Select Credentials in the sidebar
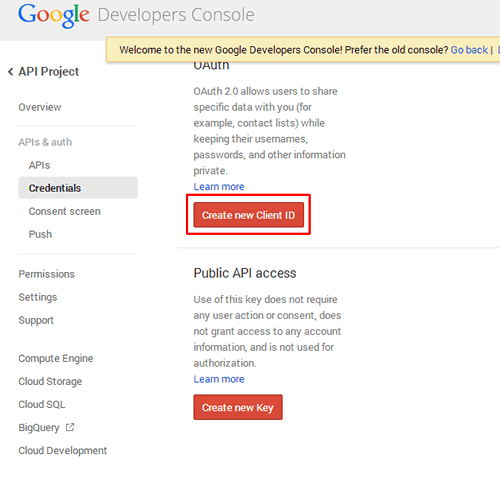This screenshot has width=500, height=482. (78, 188)
